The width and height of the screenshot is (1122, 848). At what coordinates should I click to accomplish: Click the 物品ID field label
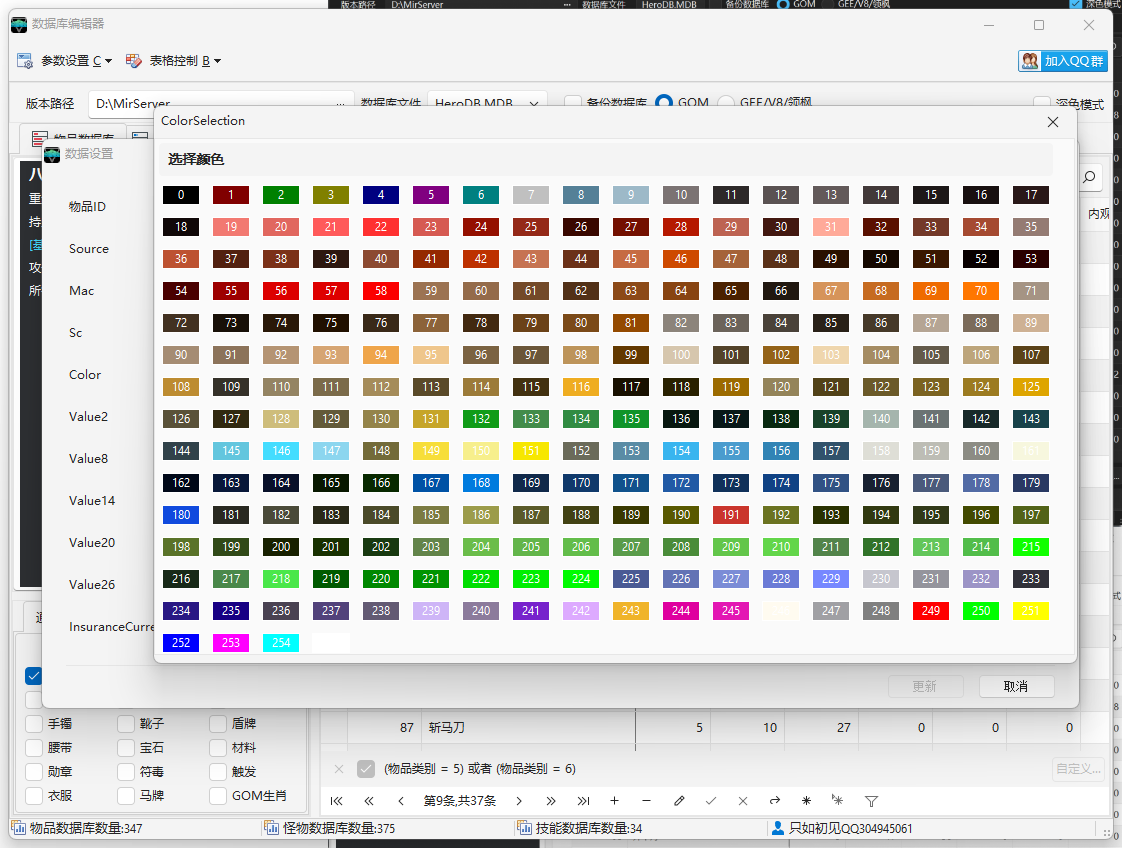coord(87,207)
